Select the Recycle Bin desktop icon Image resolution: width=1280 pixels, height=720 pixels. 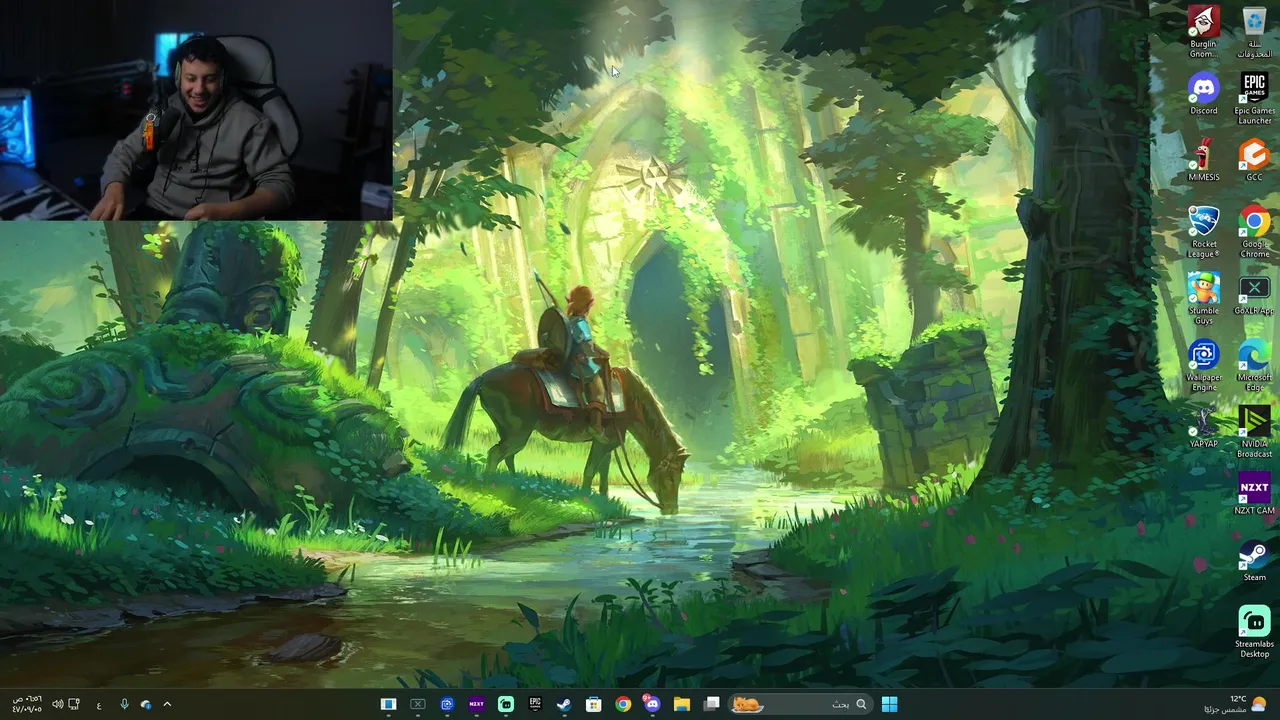tap(1254, 31)
